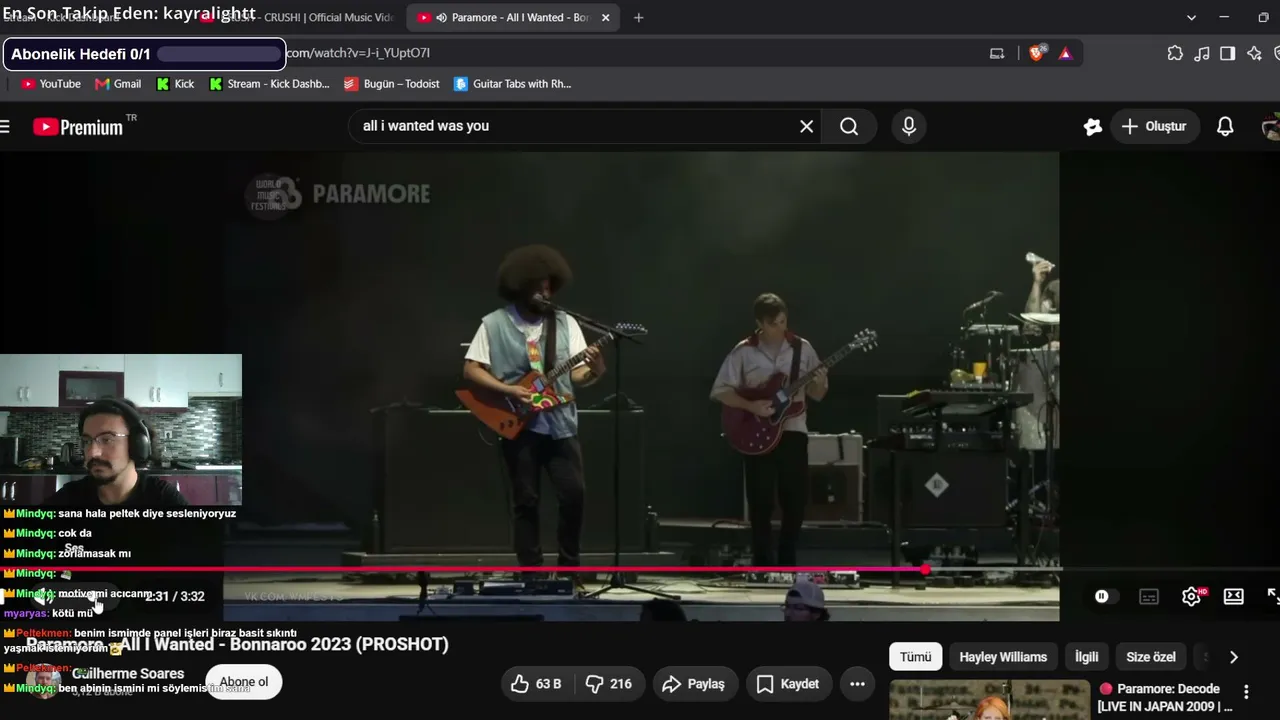This screenshot has width=1280, height=720.
Task: Select the Paramore - All I Wanted tab
Action: click(514, 17)
